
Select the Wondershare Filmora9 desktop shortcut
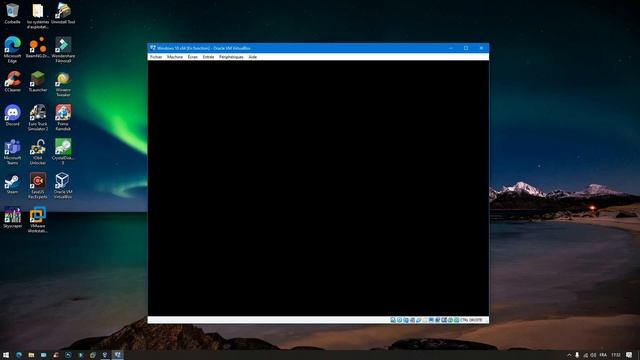coord(63,50)
